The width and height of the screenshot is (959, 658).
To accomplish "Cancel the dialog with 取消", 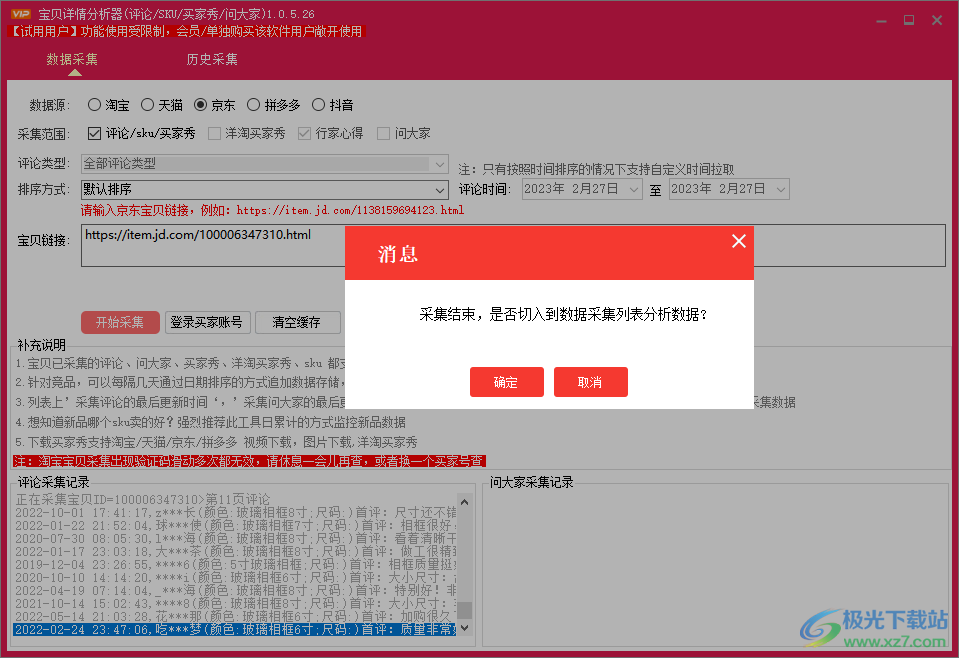I will pyautogui.click(x=590, y=382).
